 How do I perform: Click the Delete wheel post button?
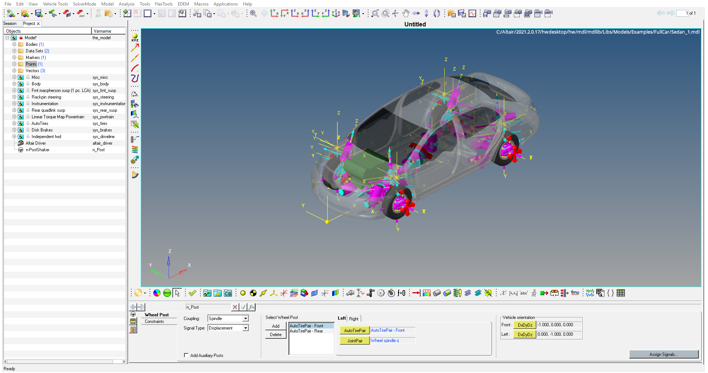pyautogui.click(x=275, y=335)
